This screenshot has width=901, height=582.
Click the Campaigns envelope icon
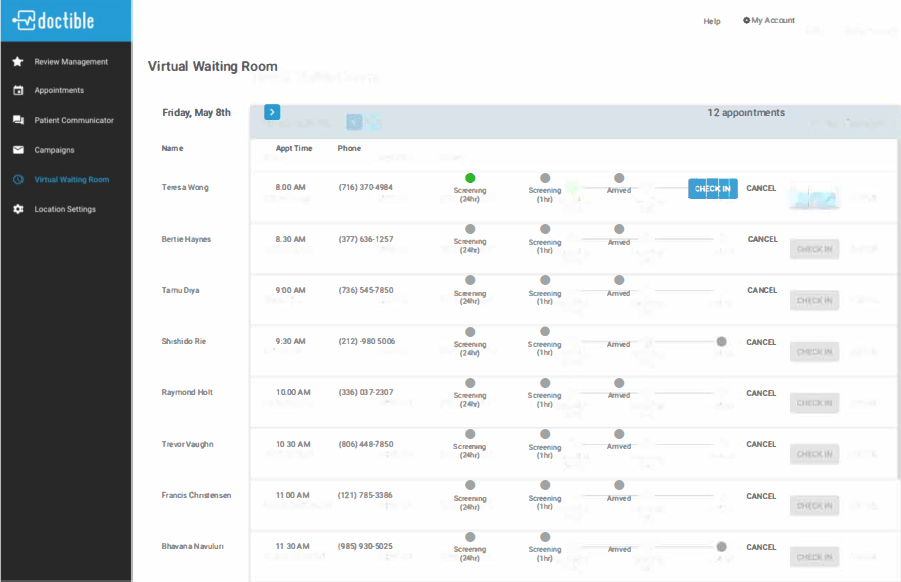(x=18, y=150)
